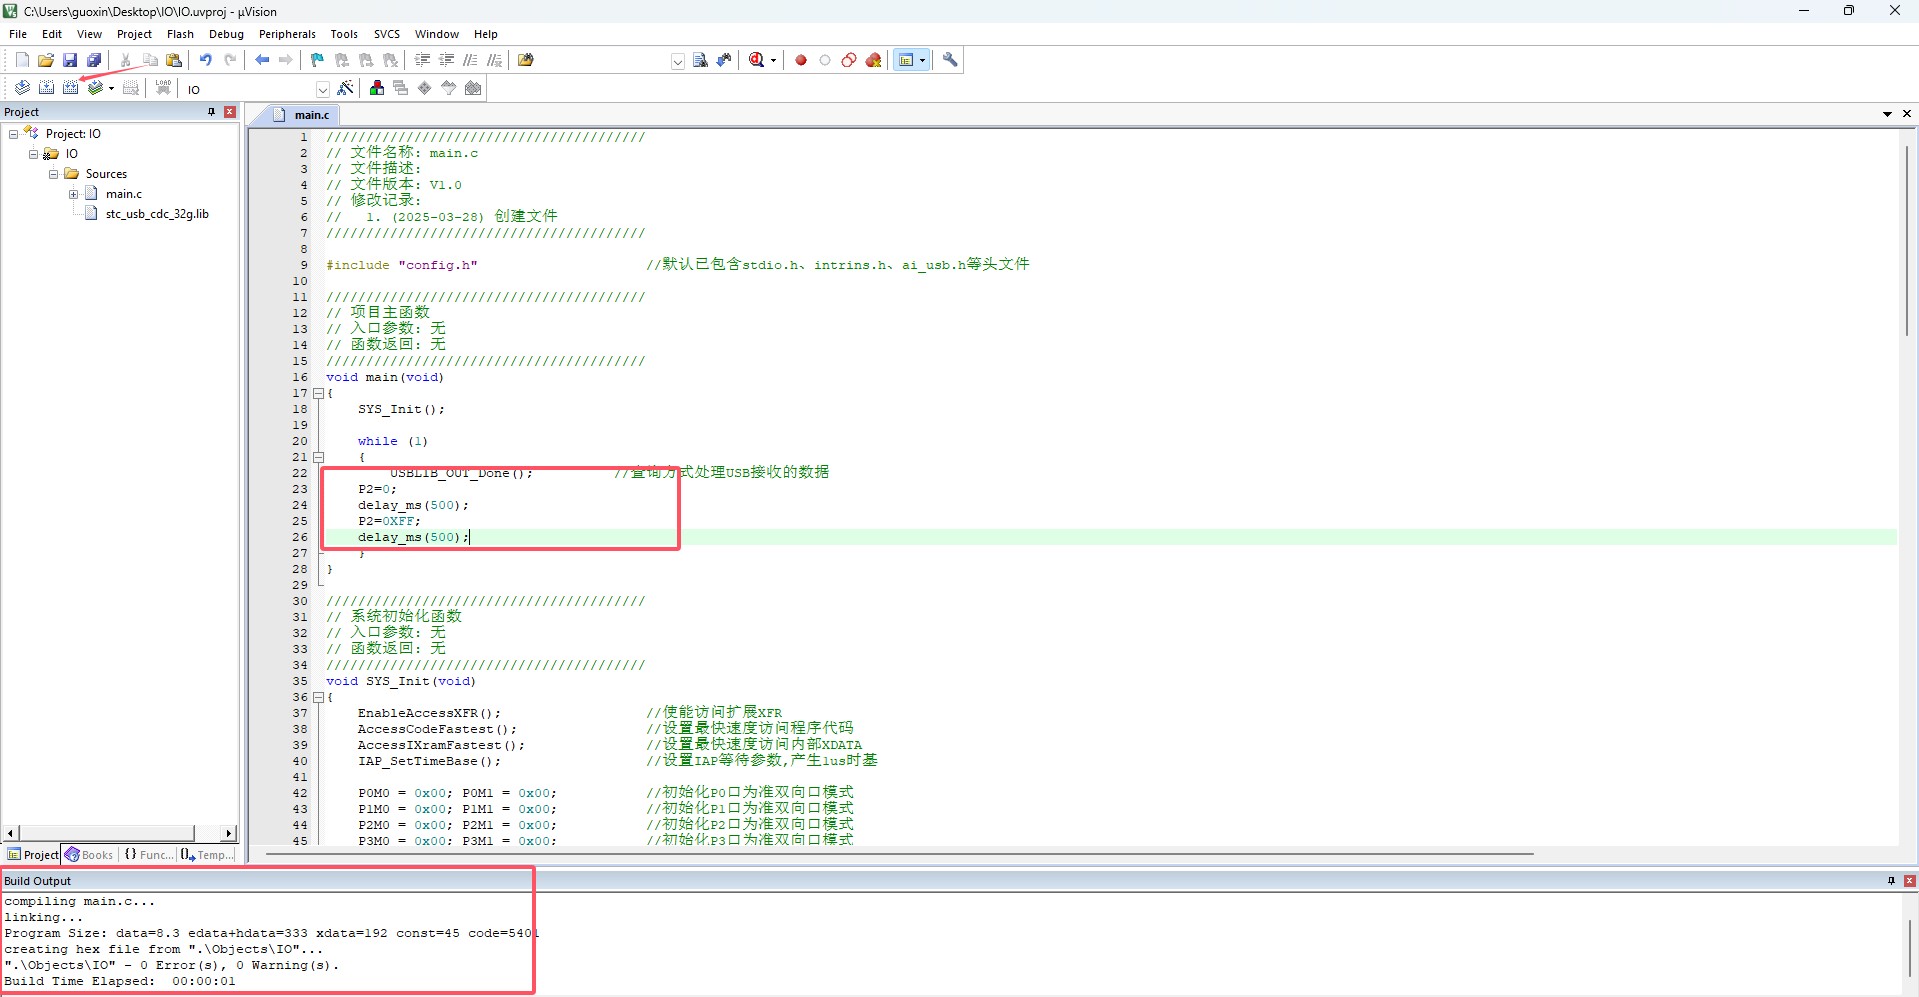The height and width of the screenshot is (997, 1919).
Task: Click the Rebuild all target files icon
Action: [70, 88]
